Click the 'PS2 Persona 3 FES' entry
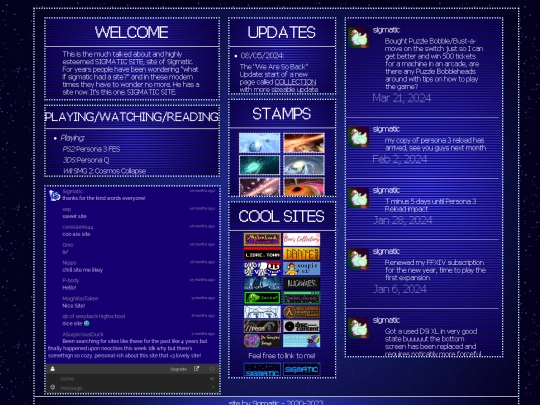The image size is (540, 405). pyautogui.click(x=91, y=149)
